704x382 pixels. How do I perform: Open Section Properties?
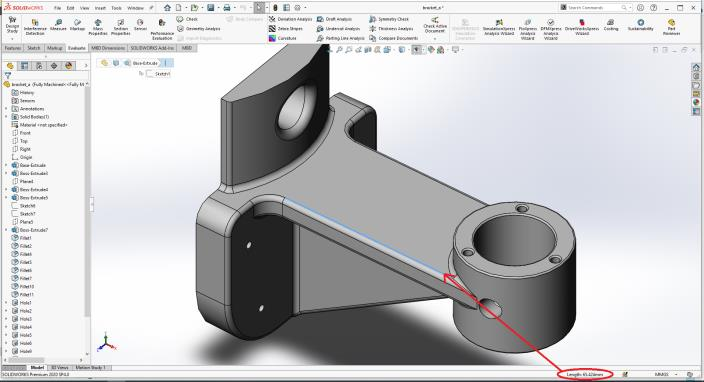[x=120, y=27]
